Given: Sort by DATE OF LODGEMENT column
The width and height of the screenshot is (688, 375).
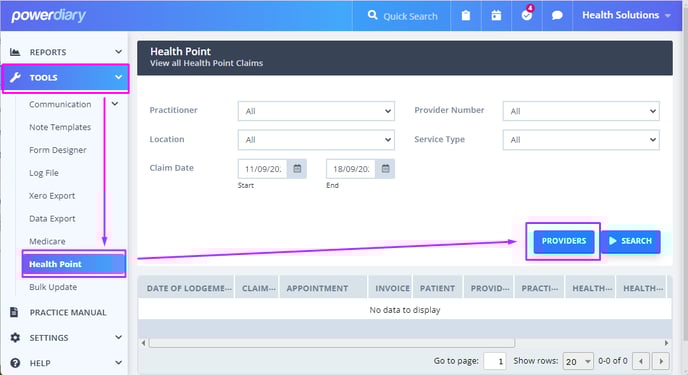Looking at the screenshot, I should 187,288.
